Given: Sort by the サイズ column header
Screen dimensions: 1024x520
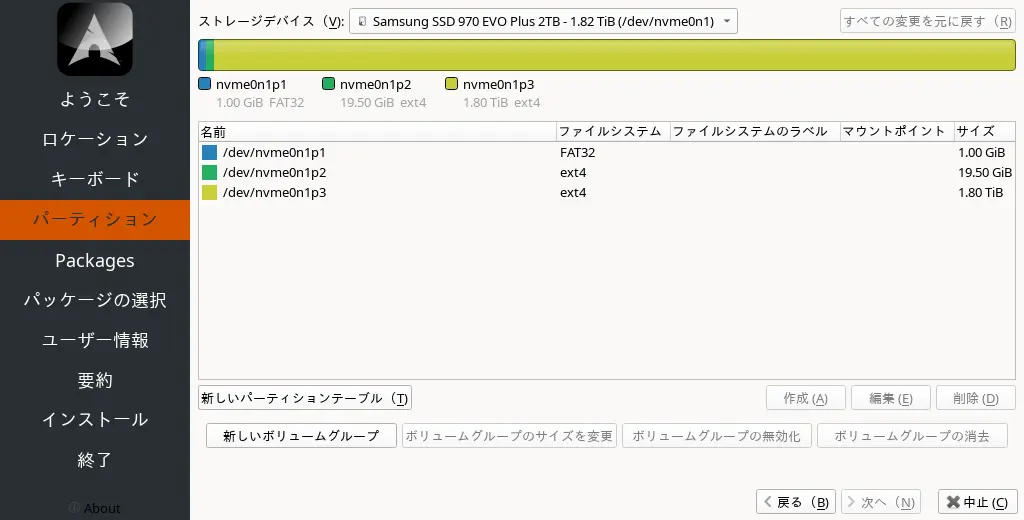Looking at the screenshot, I should [983, 131].
